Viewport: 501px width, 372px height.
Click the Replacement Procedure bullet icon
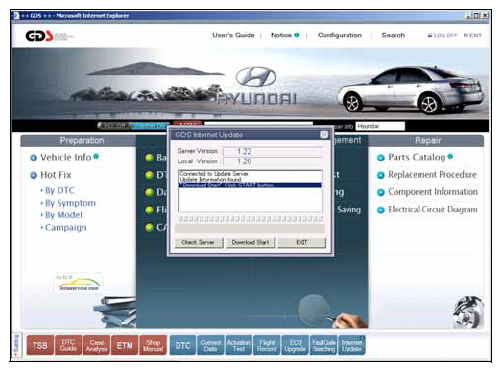(x=381, y=175)
